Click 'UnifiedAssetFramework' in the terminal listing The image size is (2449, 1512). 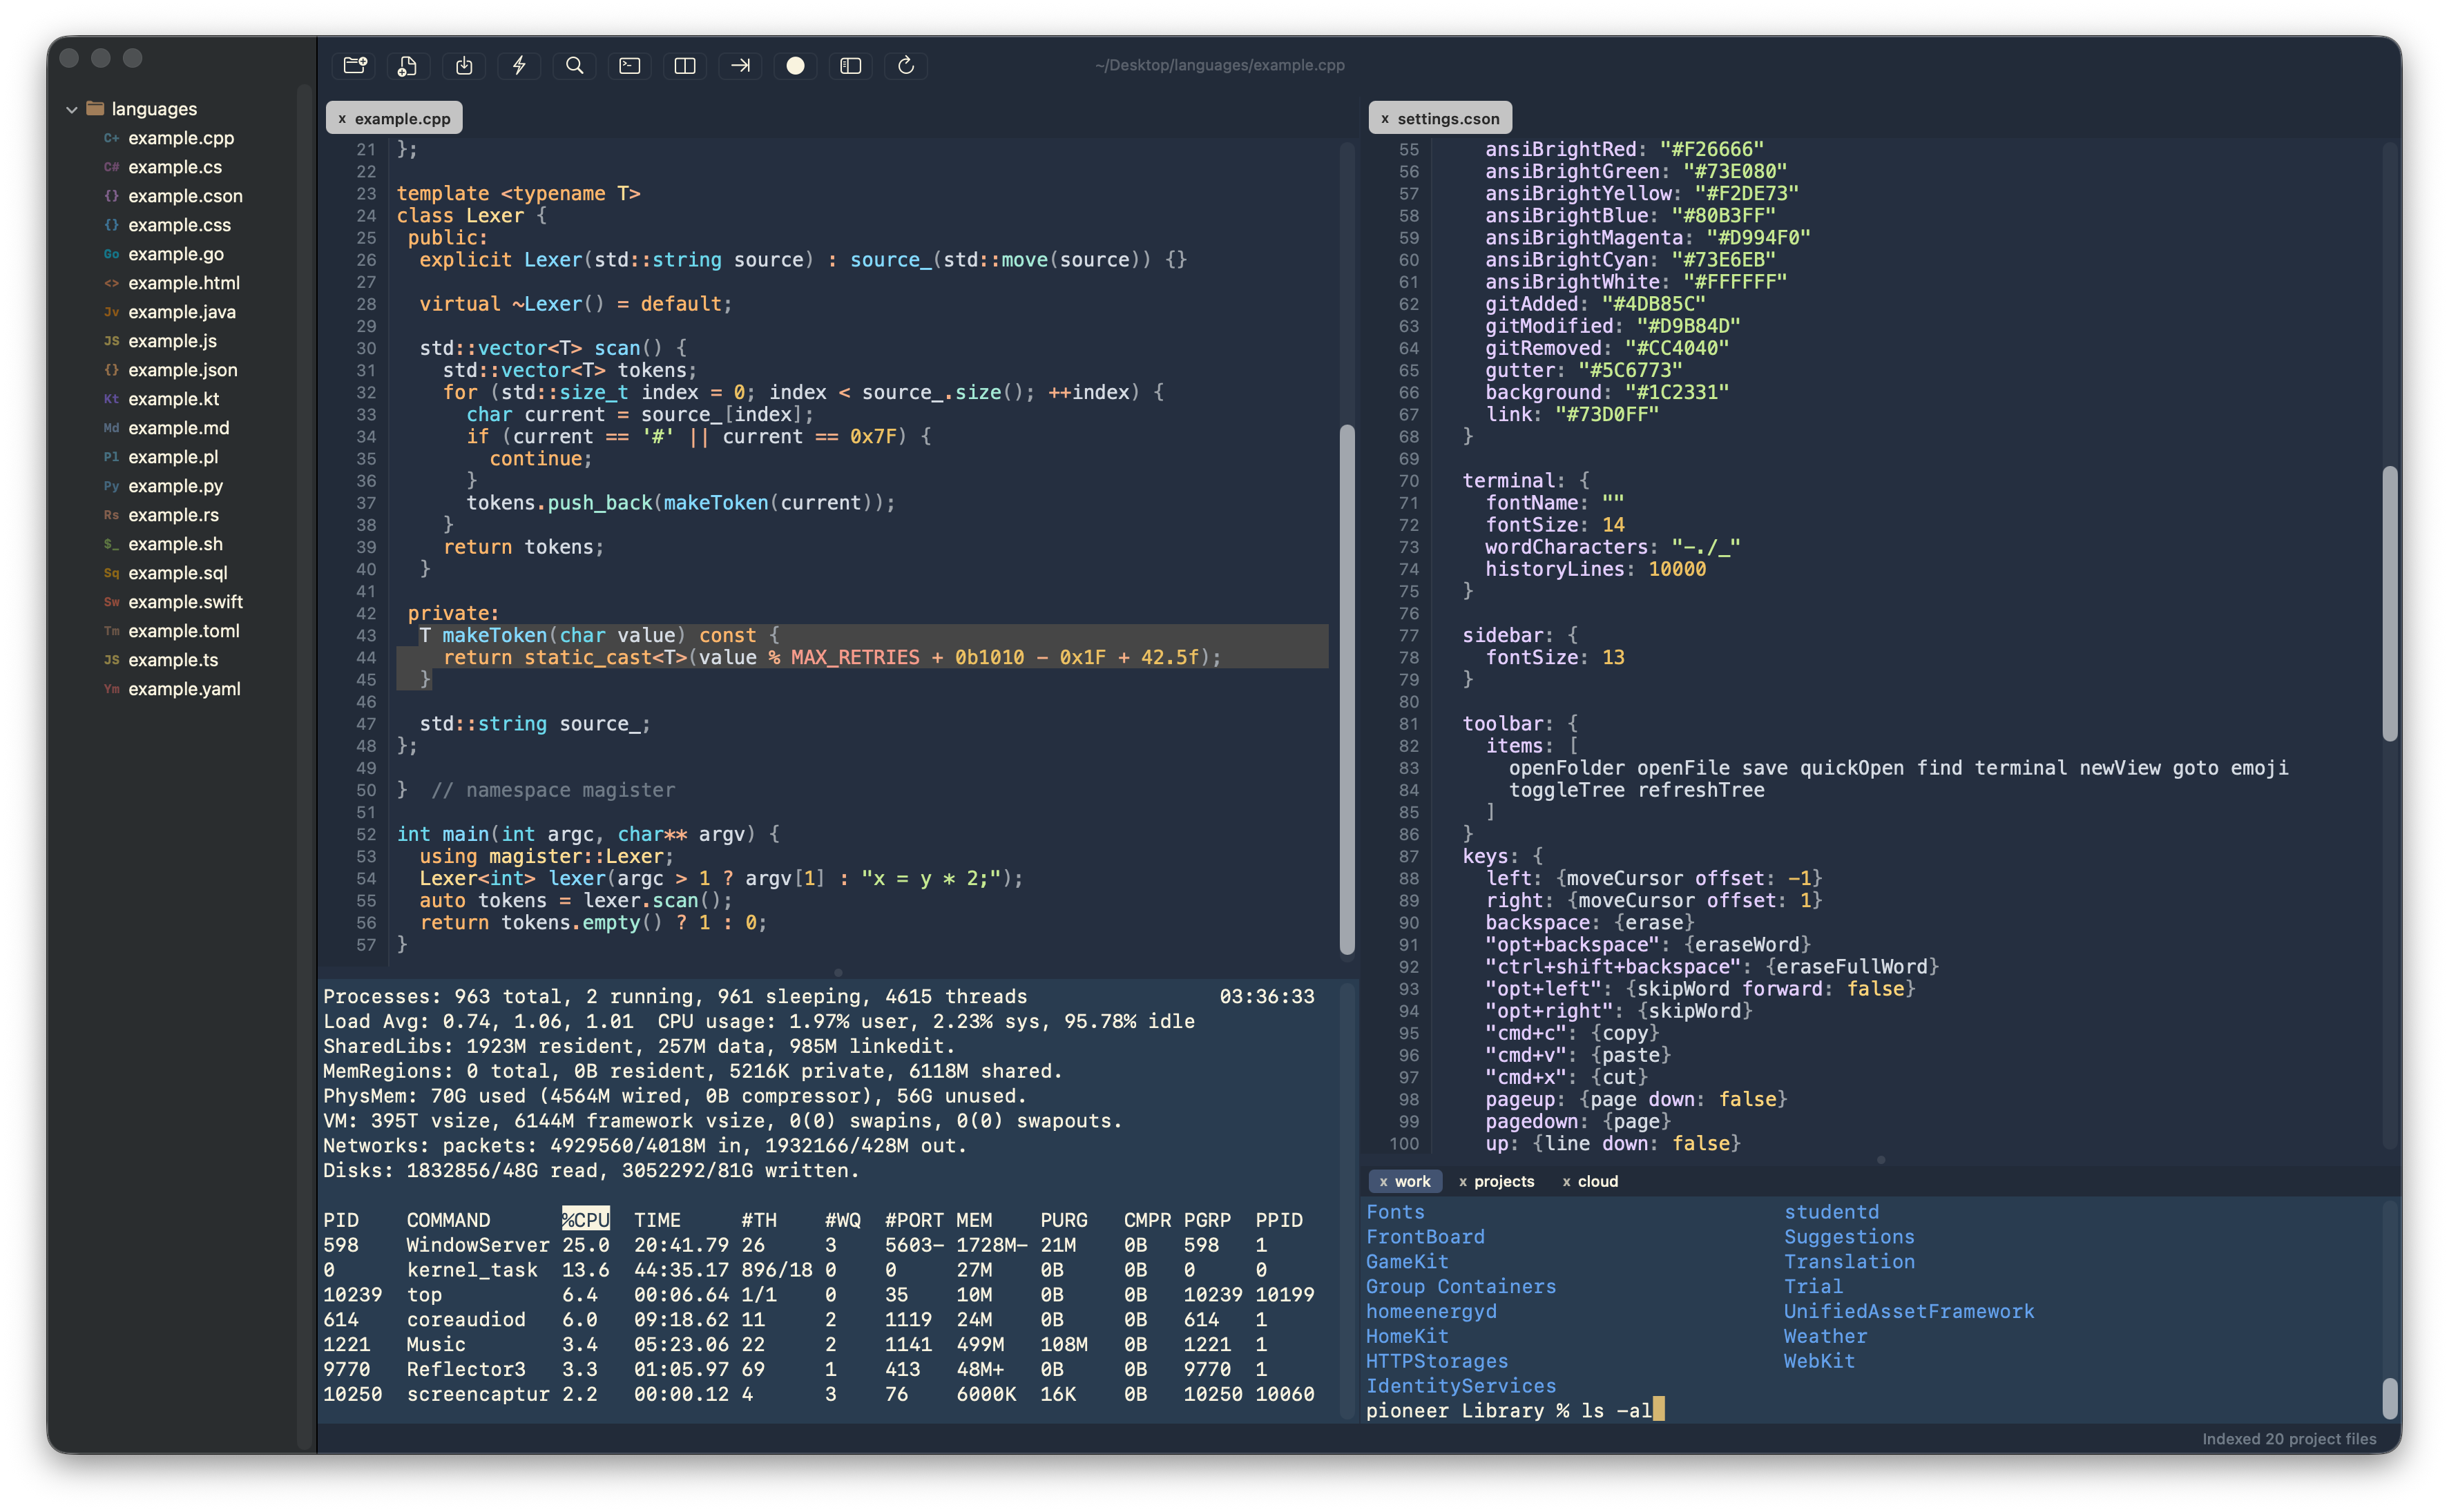click(1909, 1312)
